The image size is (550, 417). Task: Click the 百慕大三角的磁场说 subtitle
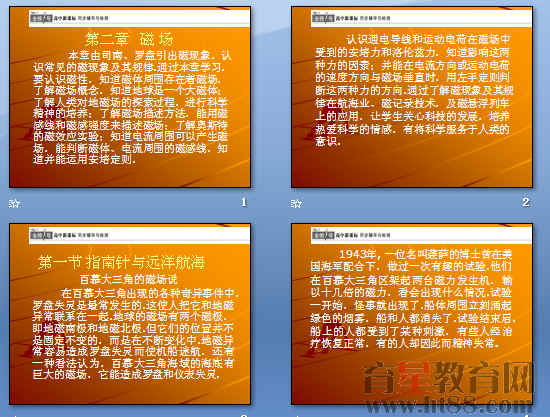pyautogui.click(x=129, y=280)
